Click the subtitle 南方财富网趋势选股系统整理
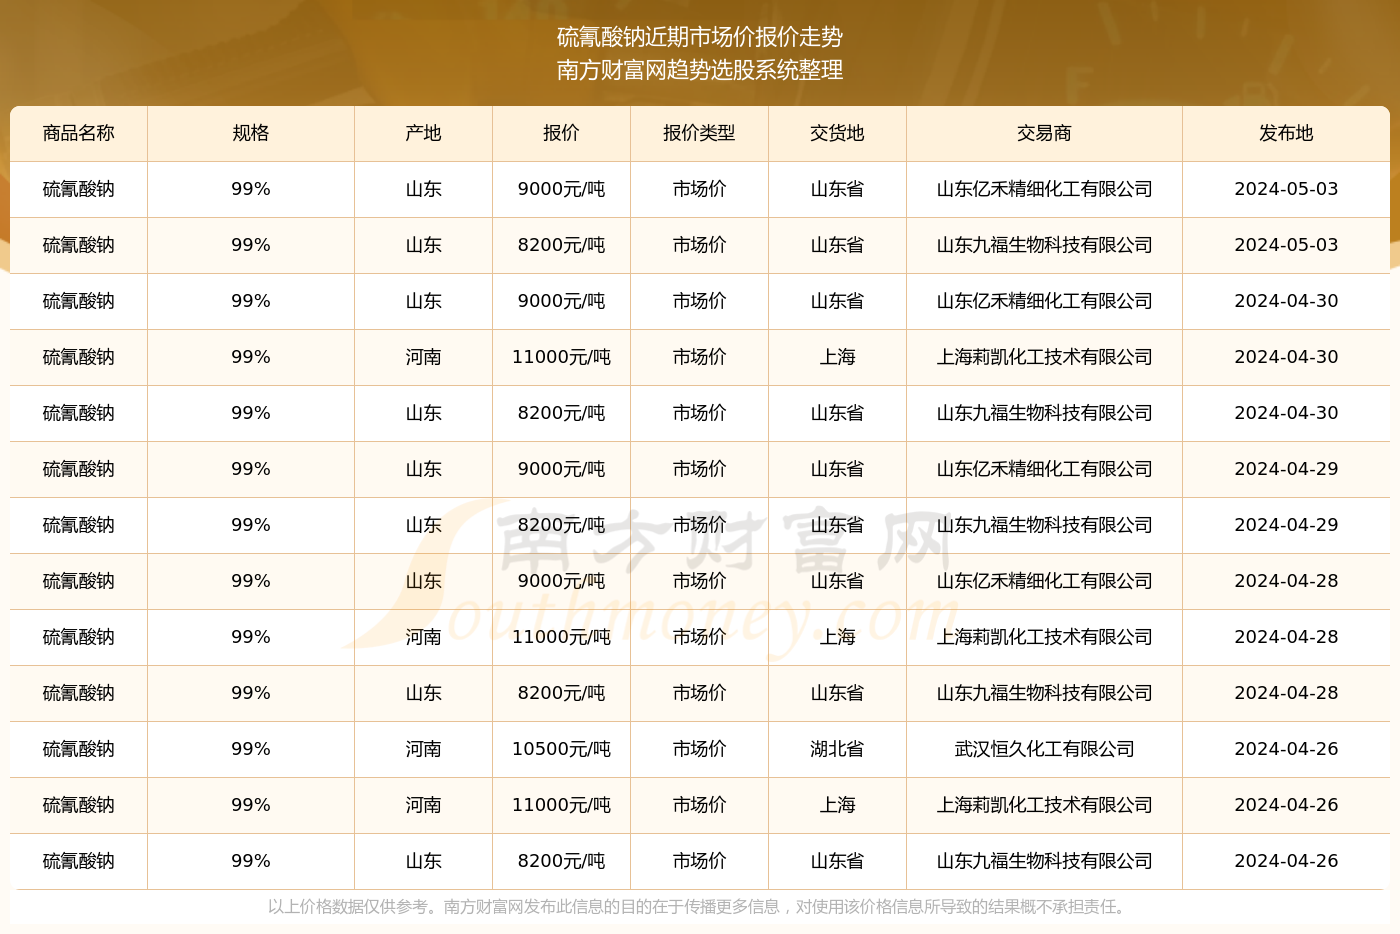 click(x=700, y=70)
